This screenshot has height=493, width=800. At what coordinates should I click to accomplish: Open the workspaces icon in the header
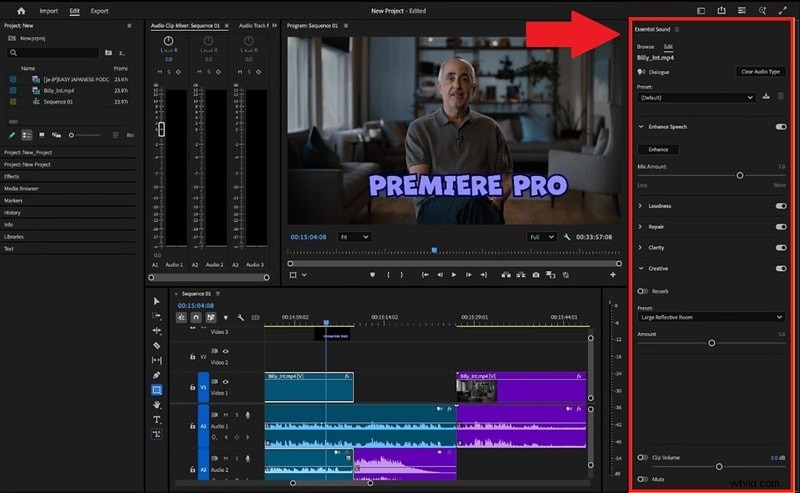(x=701, y=10)
